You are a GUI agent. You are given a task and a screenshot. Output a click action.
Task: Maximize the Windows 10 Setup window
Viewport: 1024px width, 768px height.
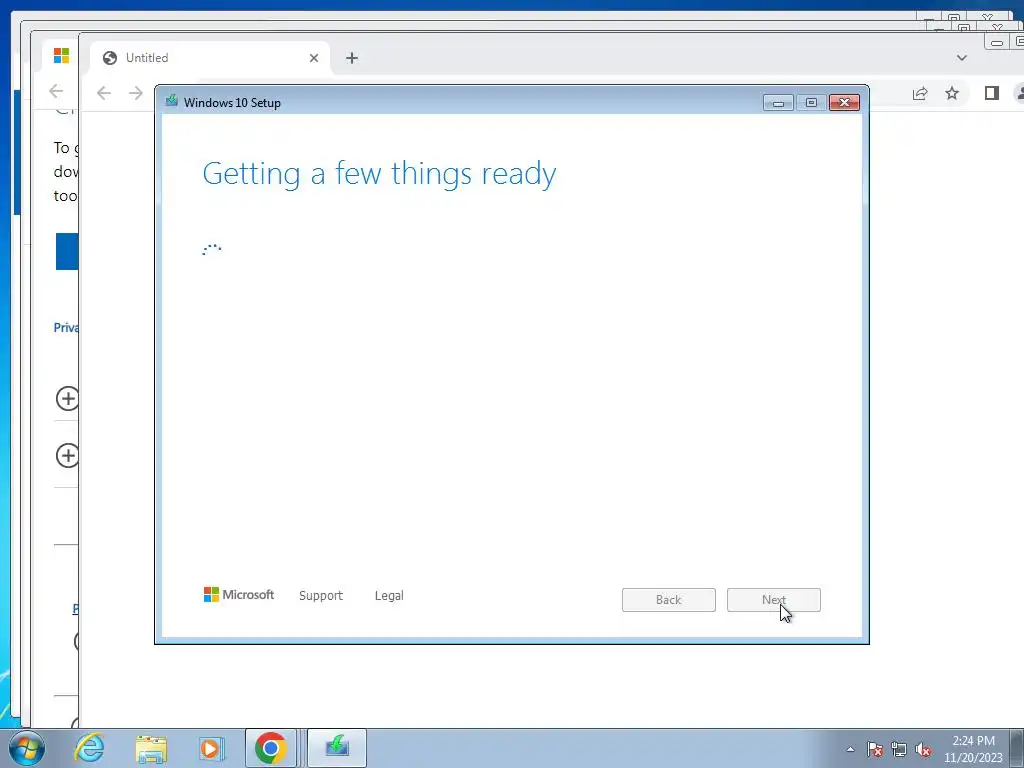click(x=811, y=103)
